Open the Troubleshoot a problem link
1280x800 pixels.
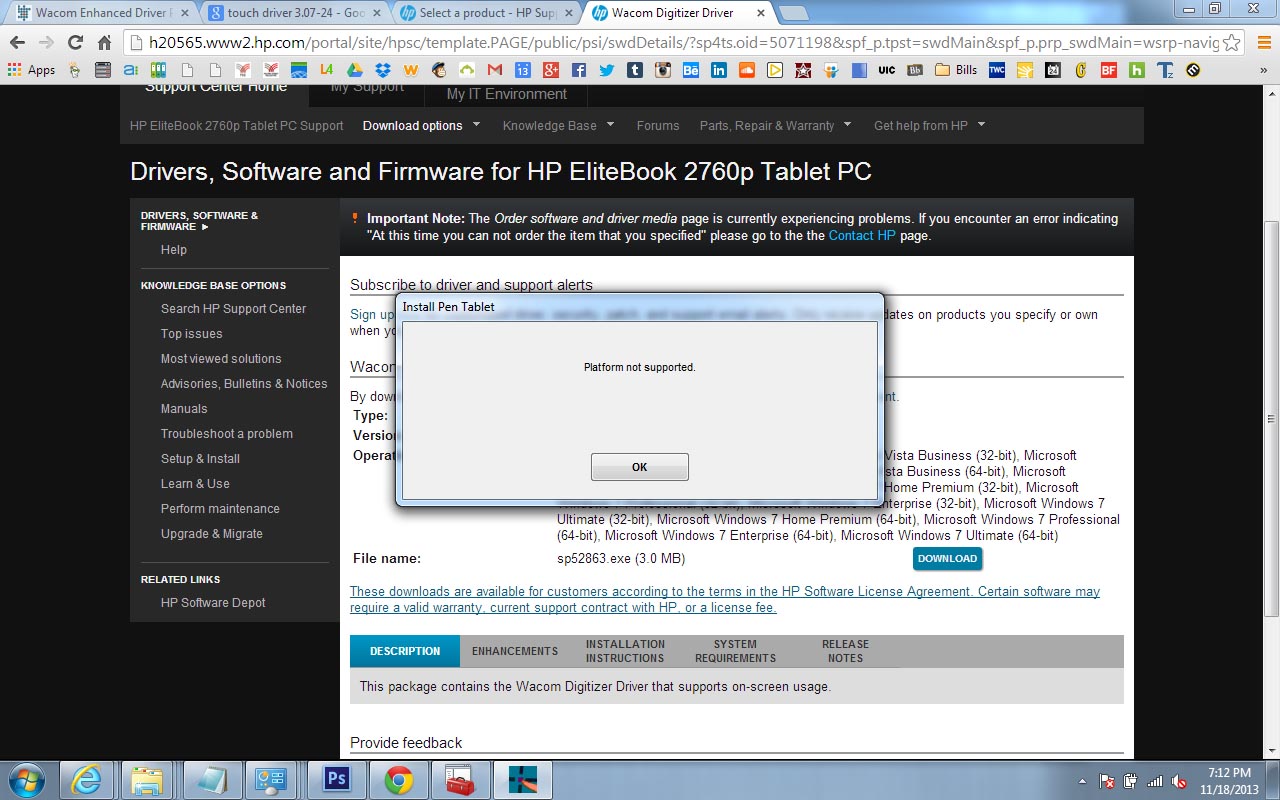coord(227,434)
